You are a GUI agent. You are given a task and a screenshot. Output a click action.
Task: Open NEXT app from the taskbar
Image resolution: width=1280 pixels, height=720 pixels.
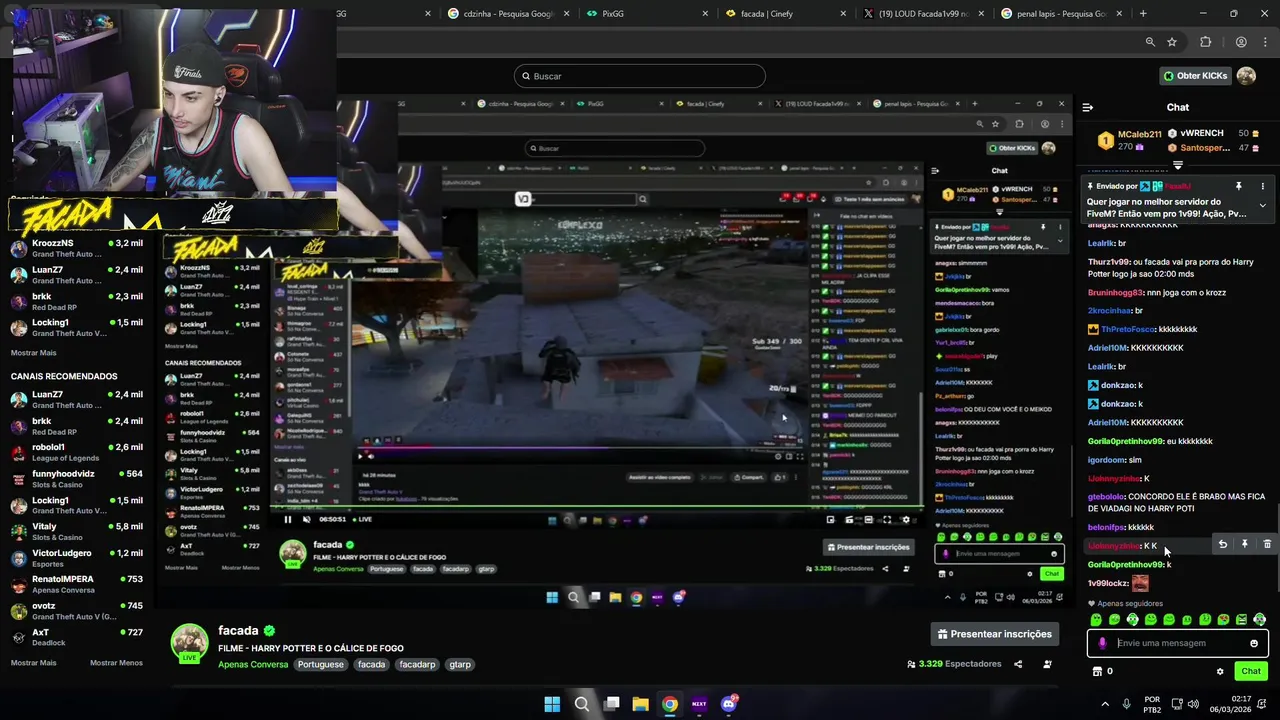pyautogui.click(x=699, y=704)
